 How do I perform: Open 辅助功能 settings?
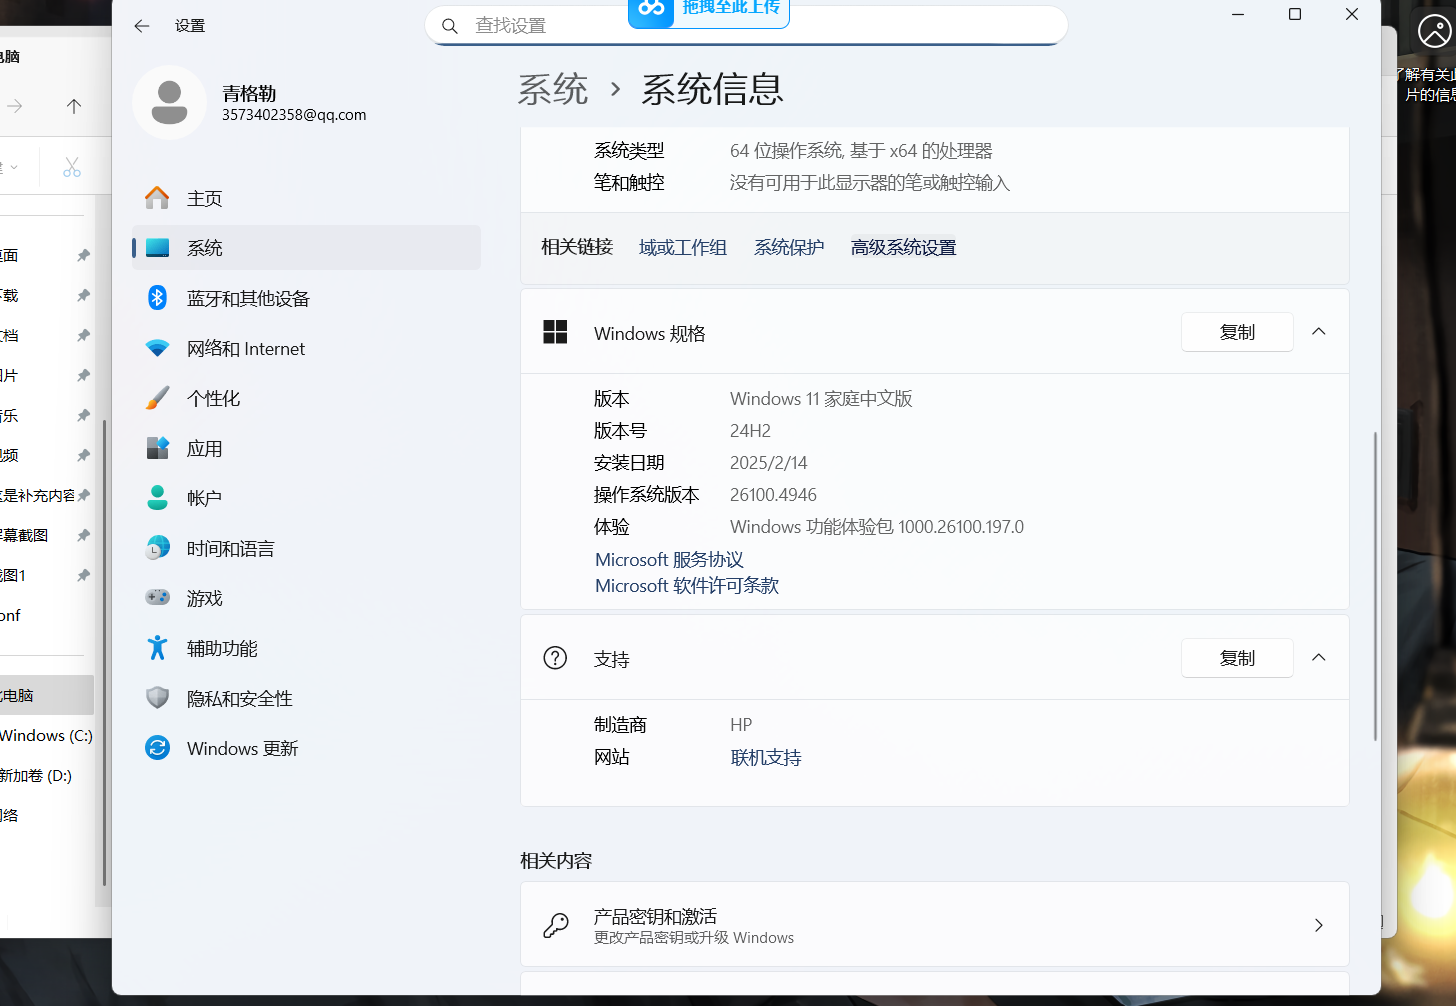[x=306, y=648]
